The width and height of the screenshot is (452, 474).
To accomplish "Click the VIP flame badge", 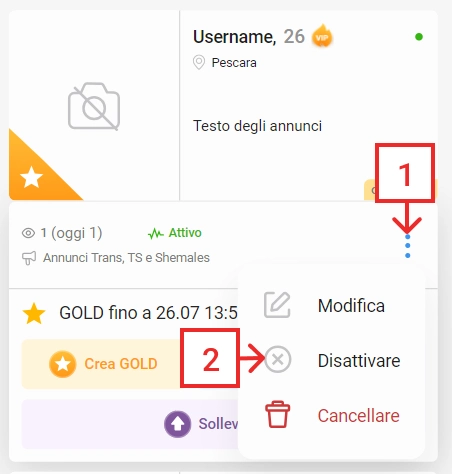I will tap(322, 36).
